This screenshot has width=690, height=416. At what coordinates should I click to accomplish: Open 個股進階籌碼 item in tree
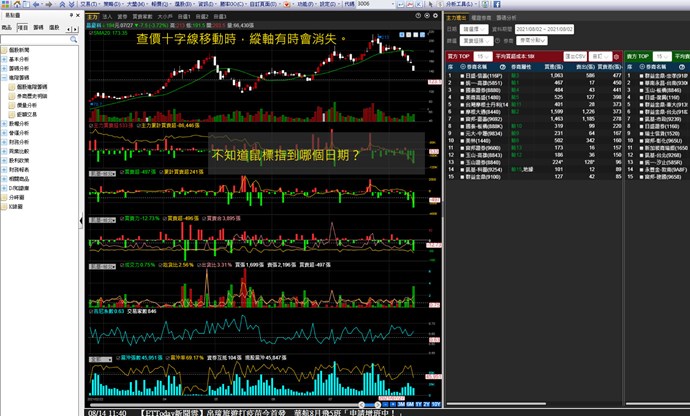[29, 87]
